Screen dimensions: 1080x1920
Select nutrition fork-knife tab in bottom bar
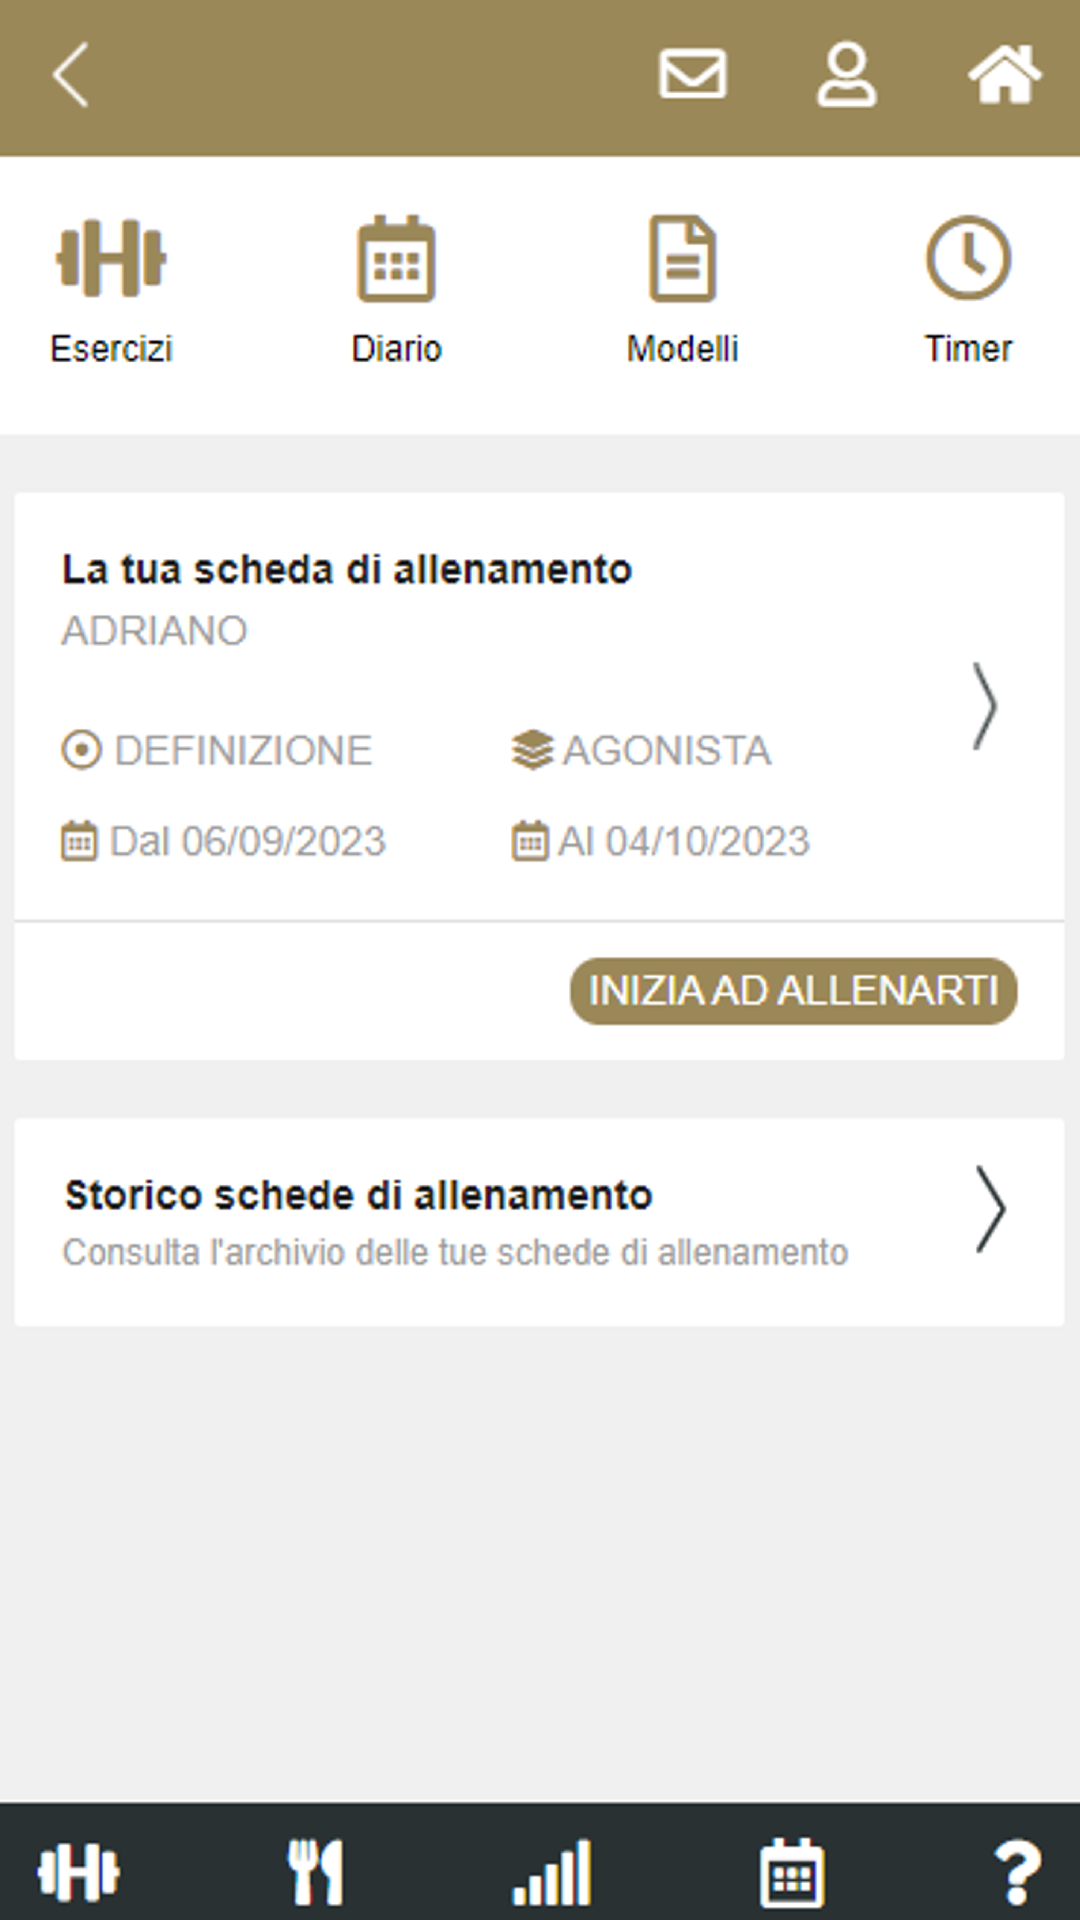tap(316, 1872)
